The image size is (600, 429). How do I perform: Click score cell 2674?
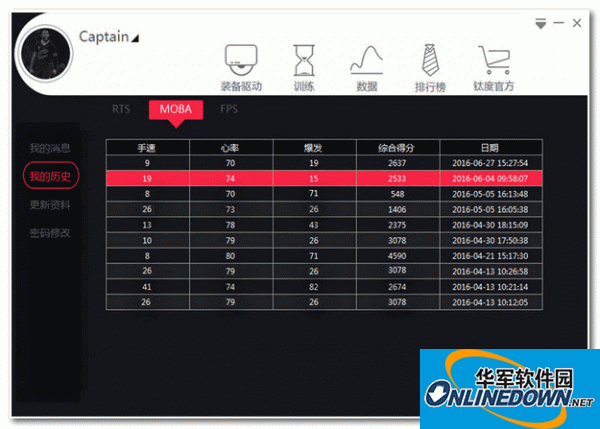pyautogui.click(x=398, y=287)
